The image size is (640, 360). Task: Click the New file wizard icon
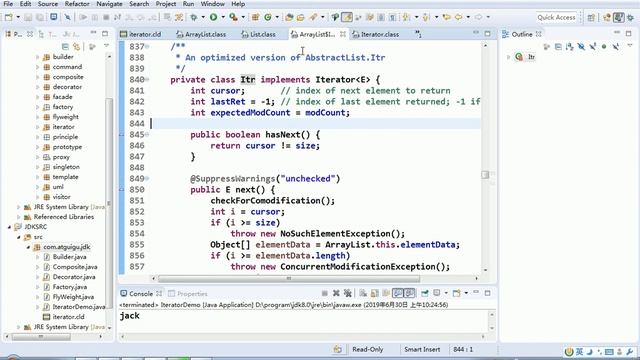9,17
